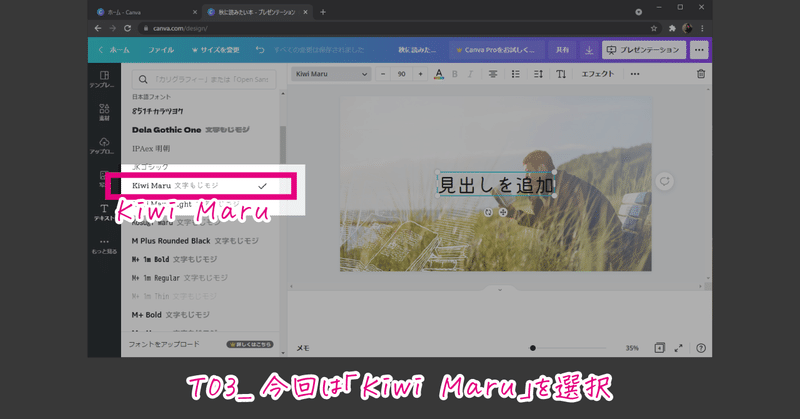Click the 共有 share button
Screen dimensions: 800x419
tap(562, 50)
